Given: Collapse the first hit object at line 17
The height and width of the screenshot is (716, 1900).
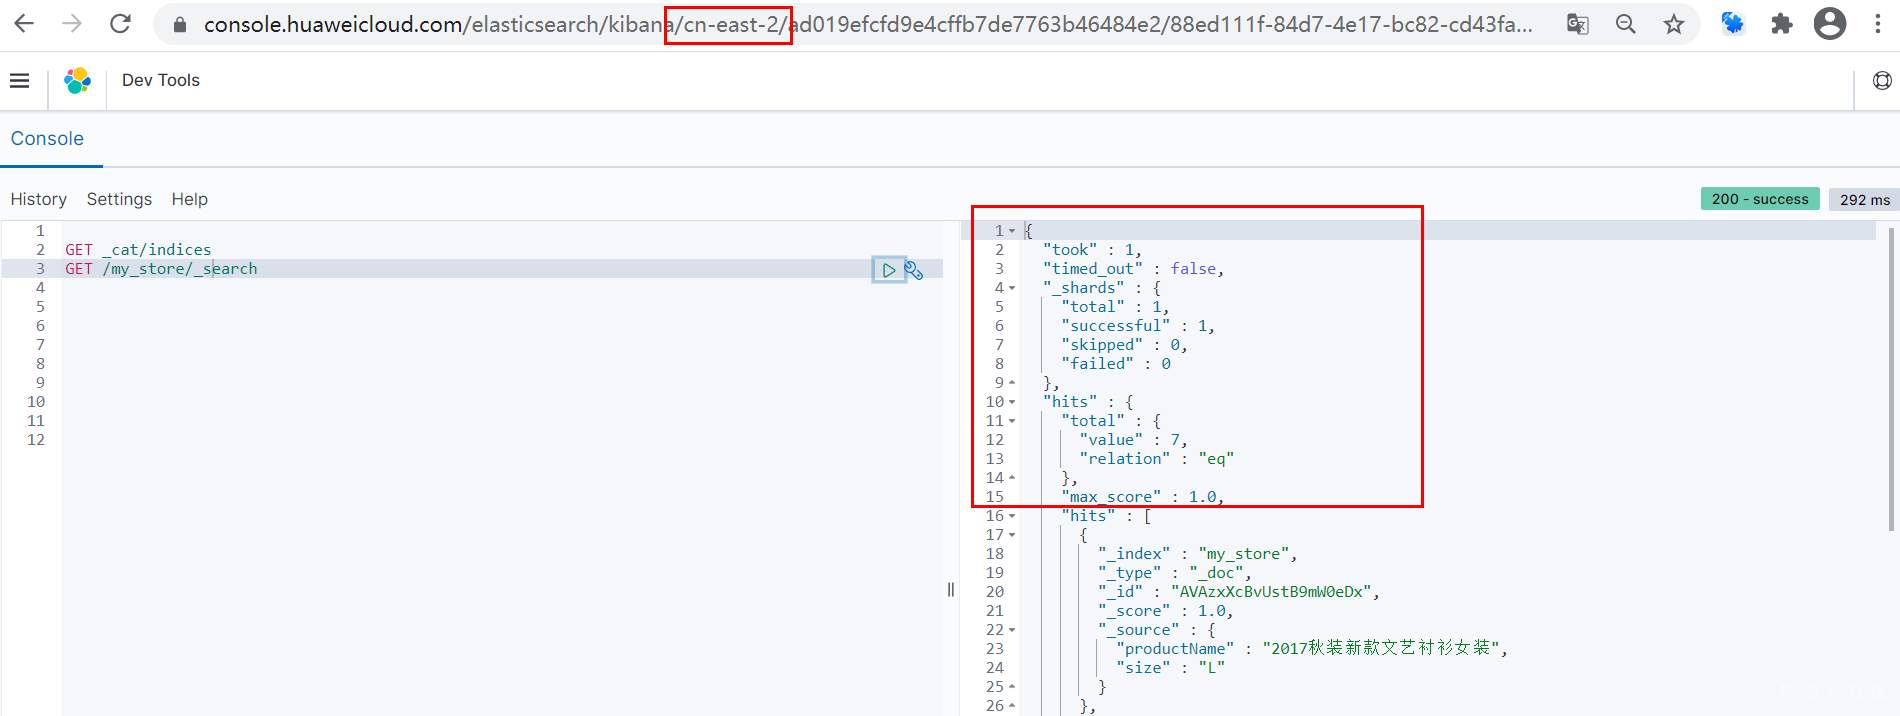Looking at the screenshot, I should 1012,535.
